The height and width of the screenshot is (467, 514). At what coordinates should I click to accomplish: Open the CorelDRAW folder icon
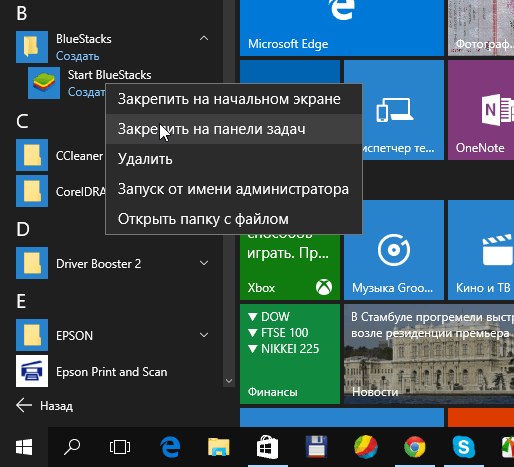click(x=32, y=191)
